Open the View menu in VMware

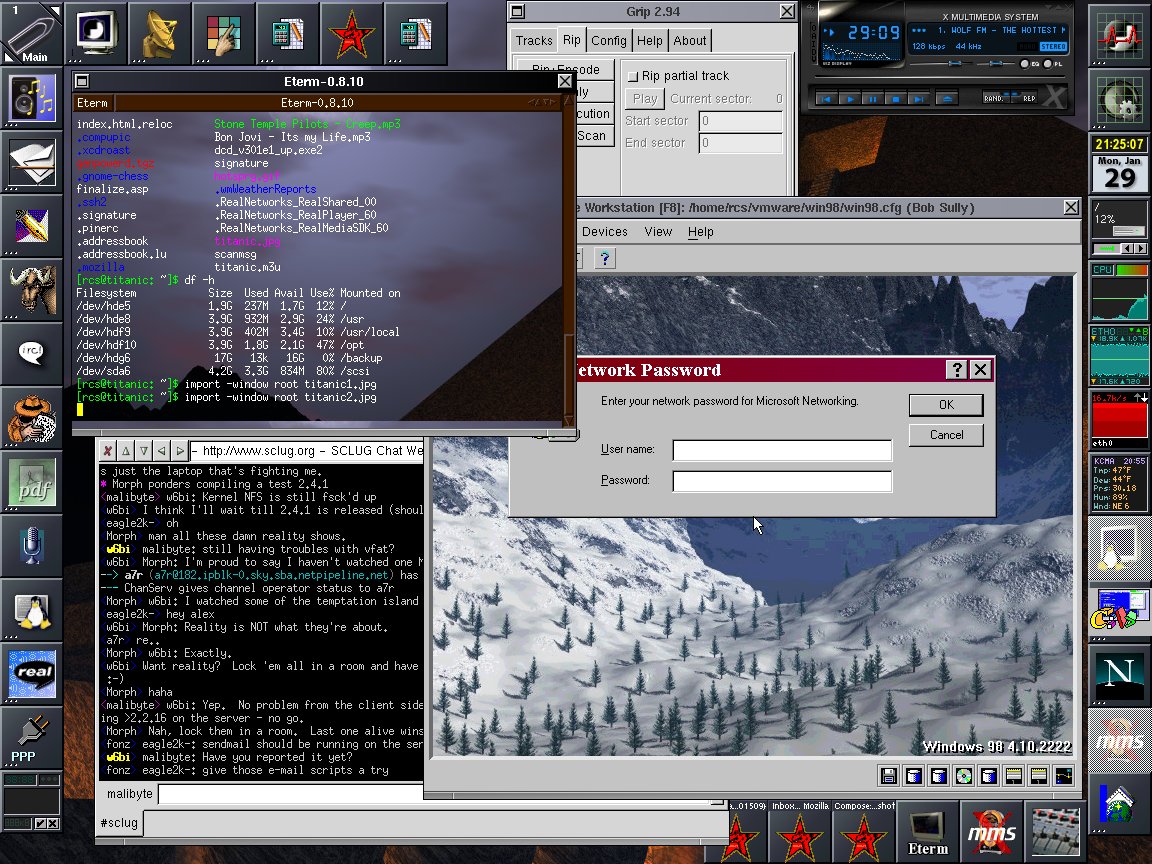click(658, 231)
